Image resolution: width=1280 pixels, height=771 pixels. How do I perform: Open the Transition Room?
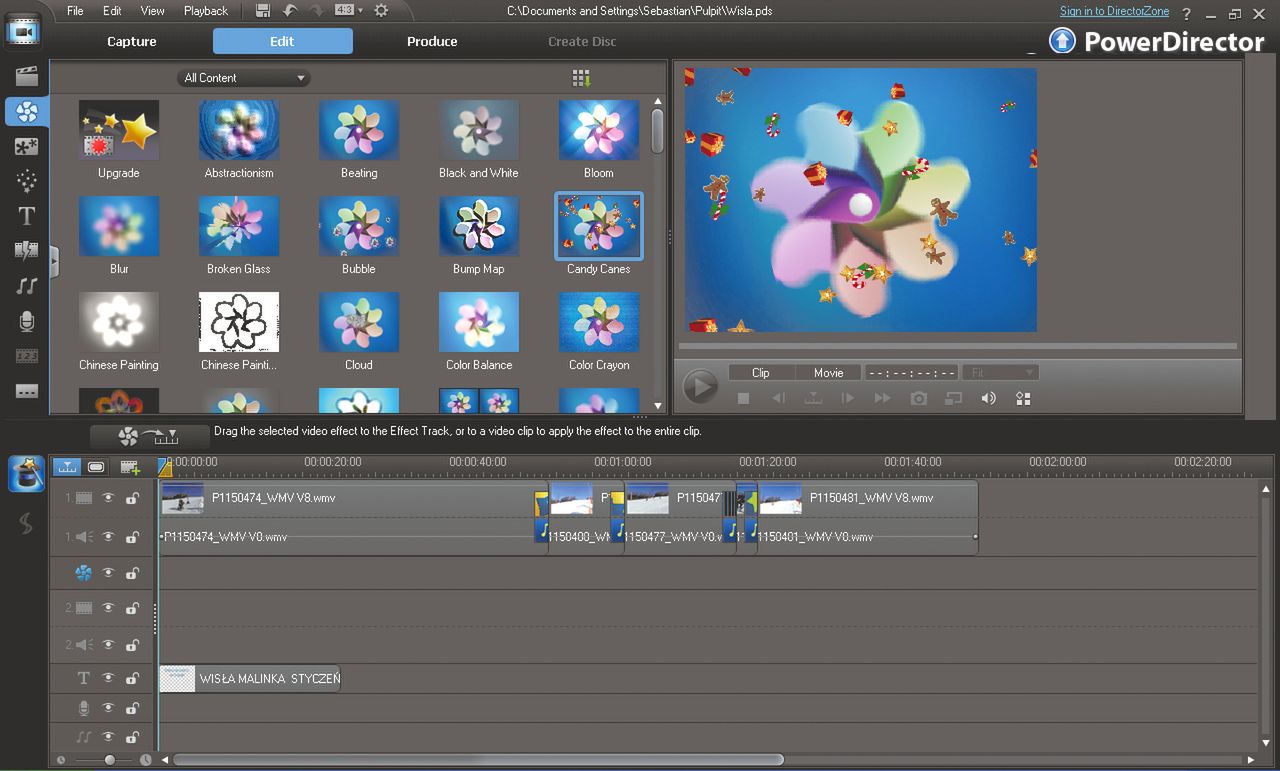26,251
